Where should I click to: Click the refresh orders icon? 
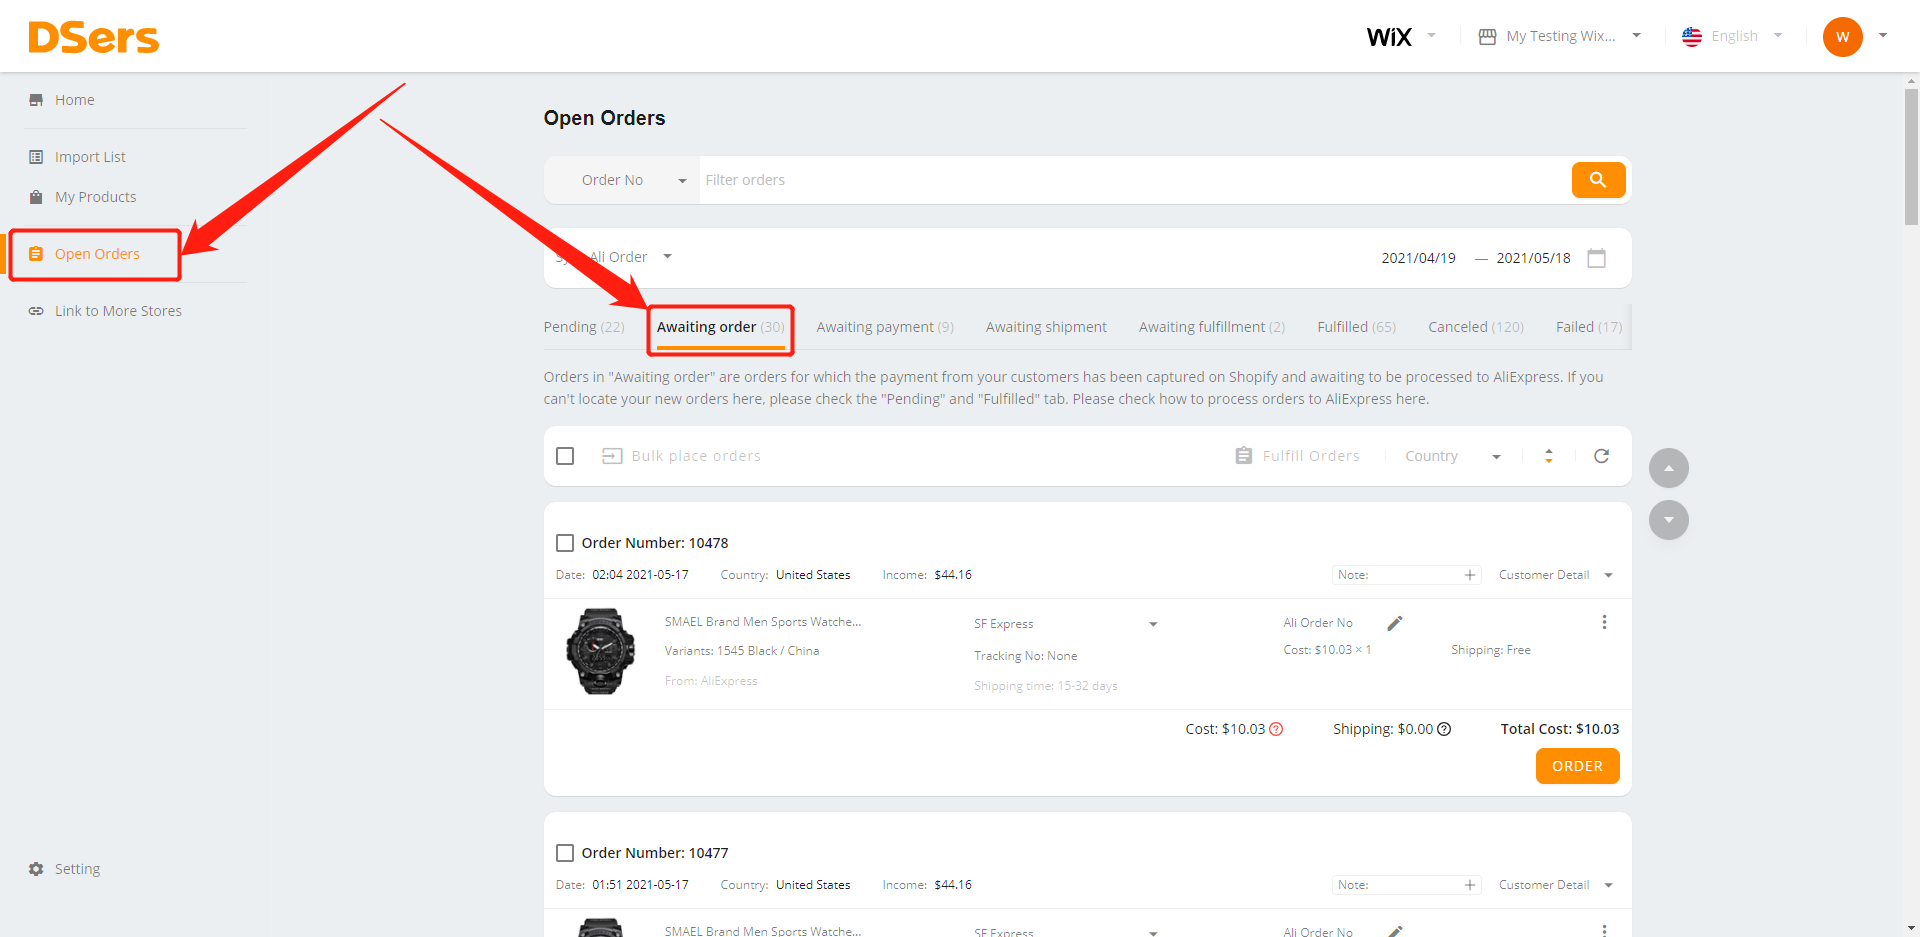(1601, 456)
